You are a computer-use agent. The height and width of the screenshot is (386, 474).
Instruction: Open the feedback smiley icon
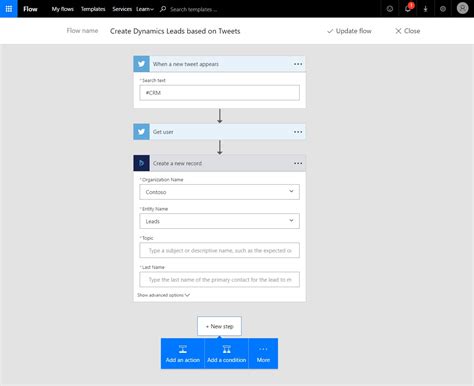(x=390, y=9)
